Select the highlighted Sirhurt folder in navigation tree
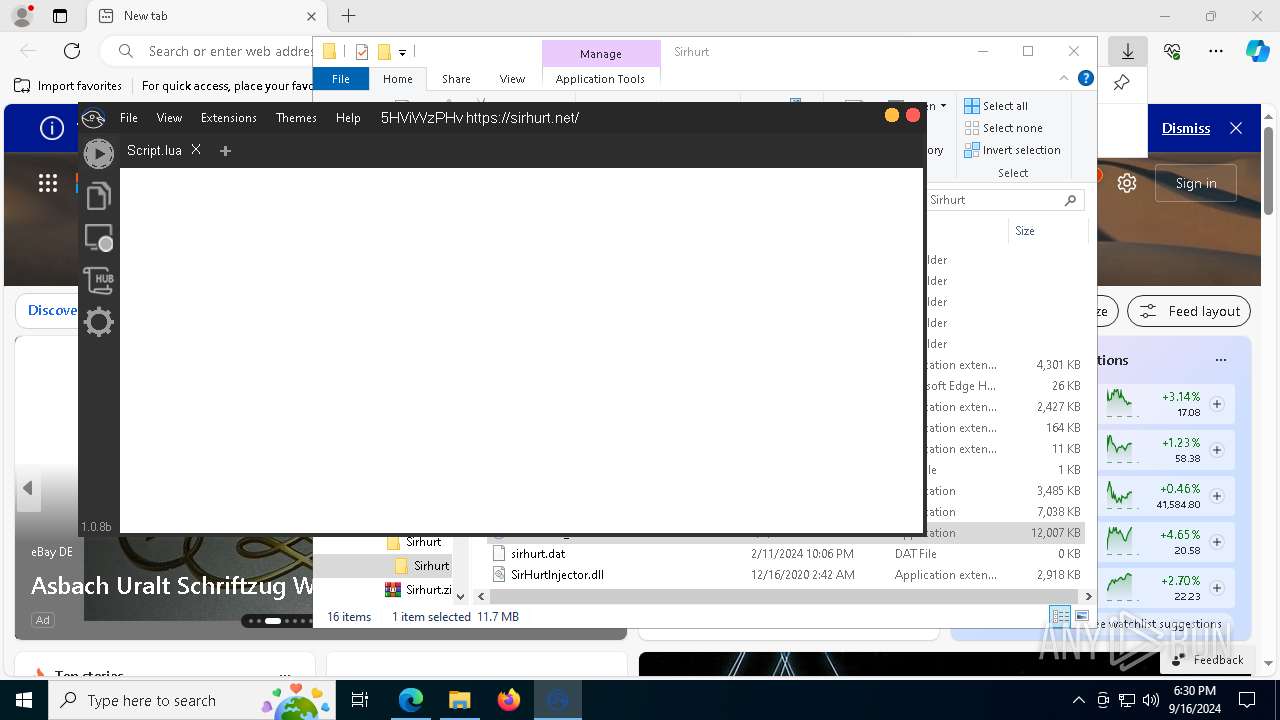Image resolution: width=1280 pixels, height=720 pixels. [431, 566]
